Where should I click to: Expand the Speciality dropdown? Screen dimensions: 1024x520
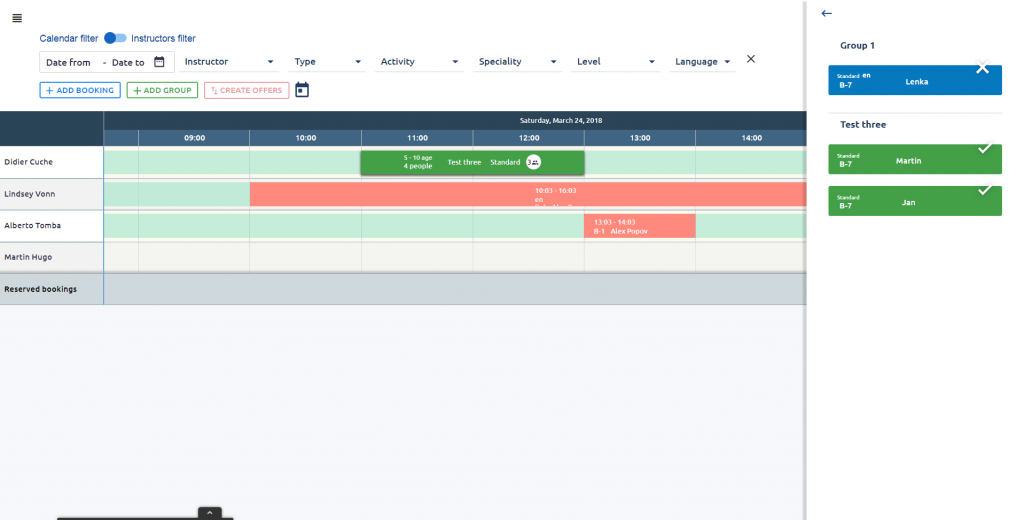click(x=517, y=61)
